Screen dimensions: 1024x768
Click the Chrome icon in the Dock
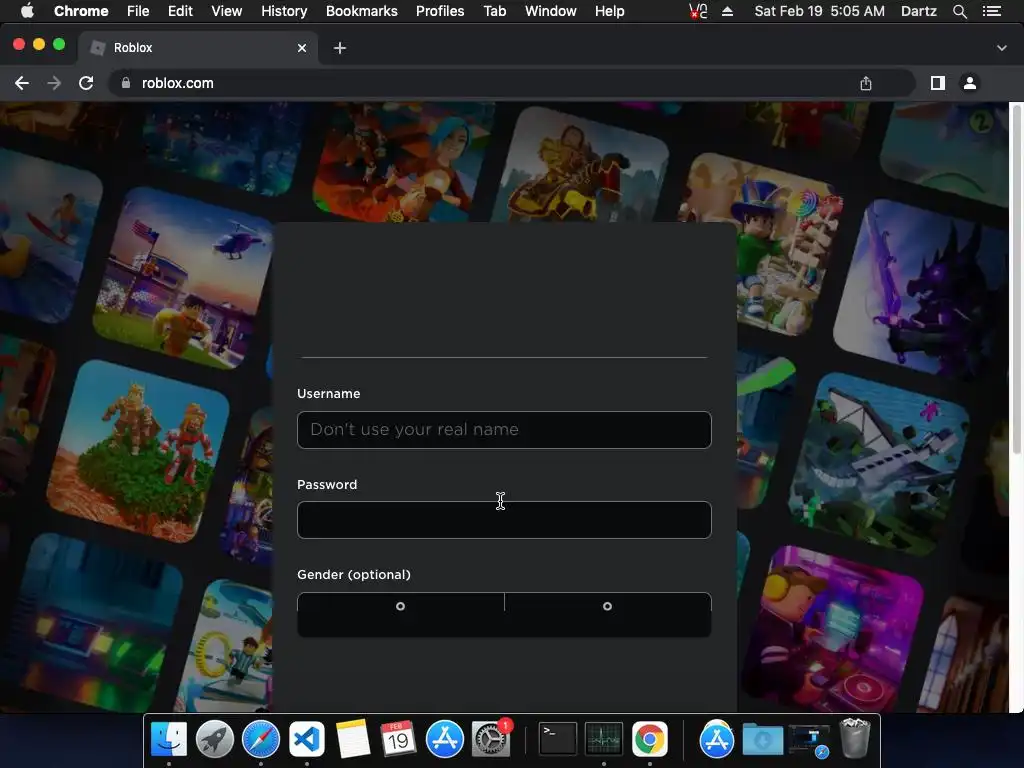pos(649,739)
